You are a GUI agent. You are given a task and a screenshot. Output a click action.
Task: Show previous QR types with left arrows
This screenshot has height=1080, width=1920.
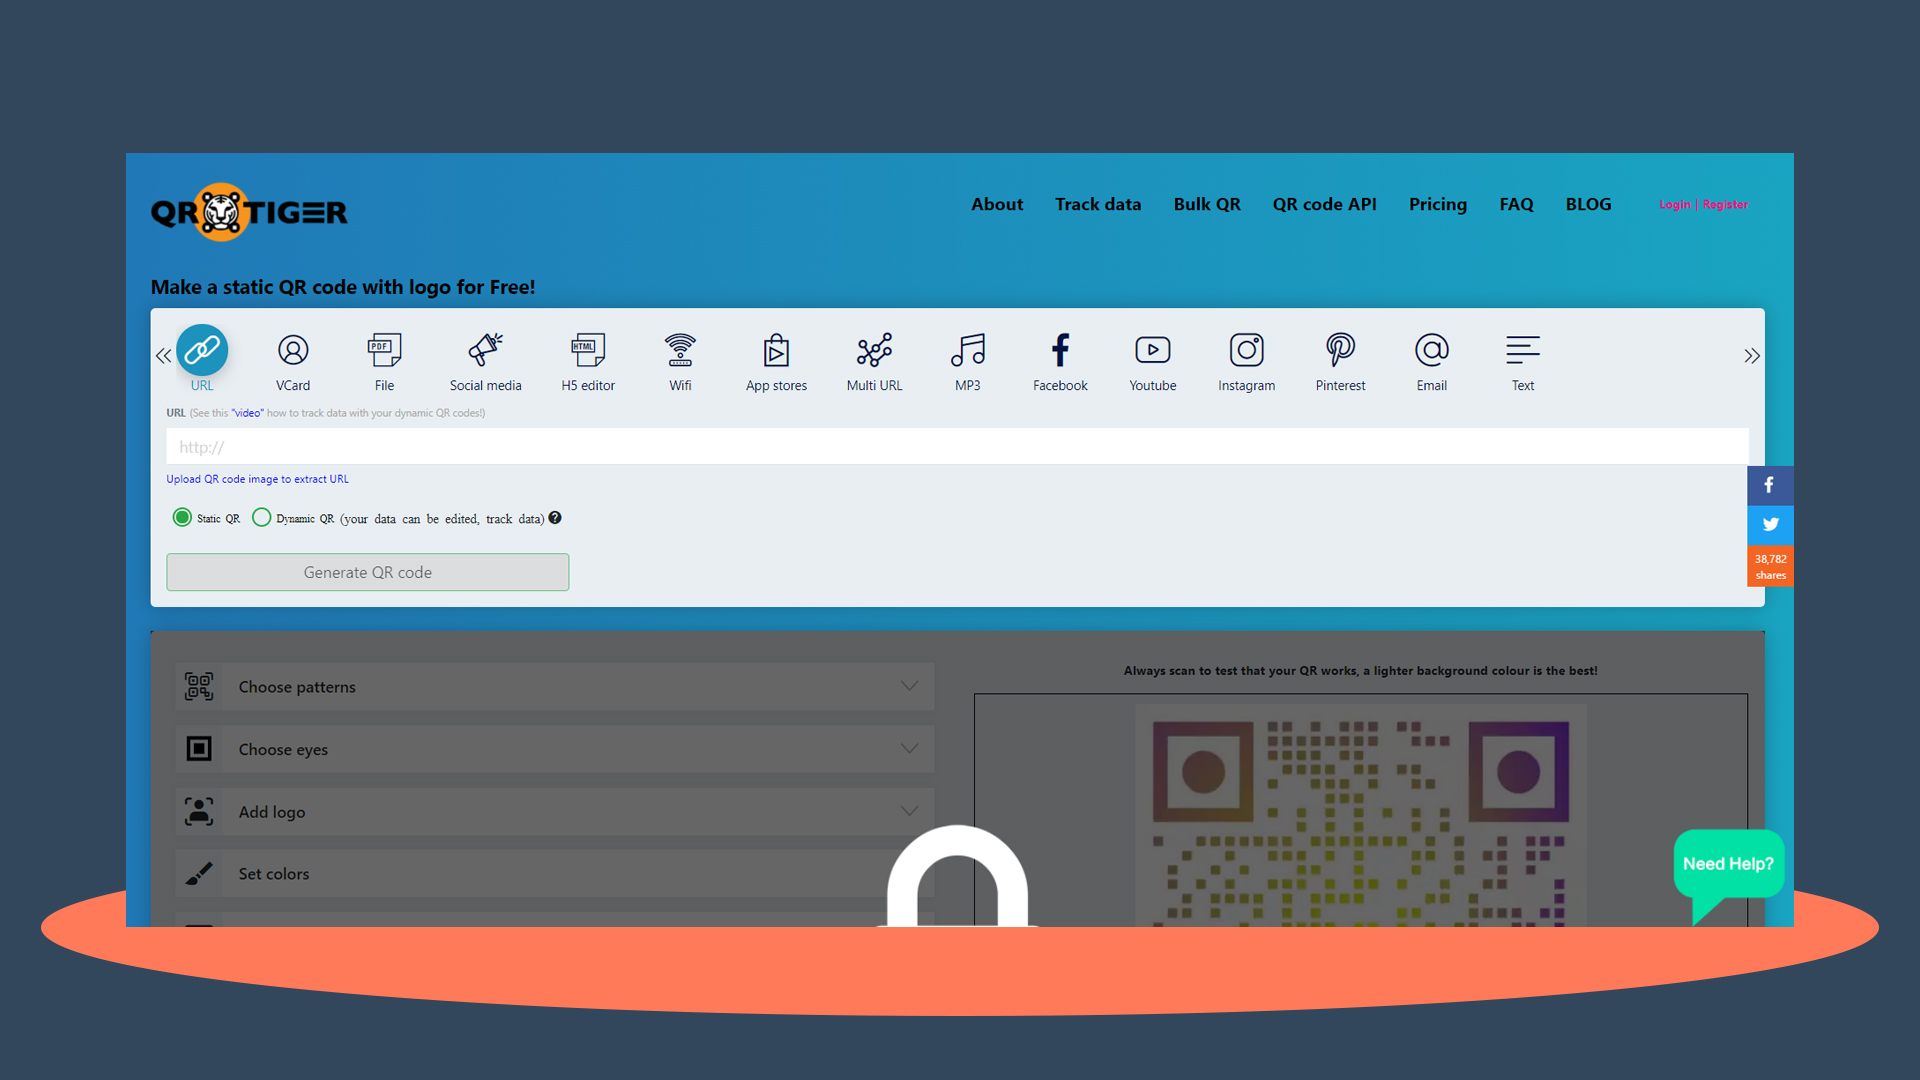163,356
